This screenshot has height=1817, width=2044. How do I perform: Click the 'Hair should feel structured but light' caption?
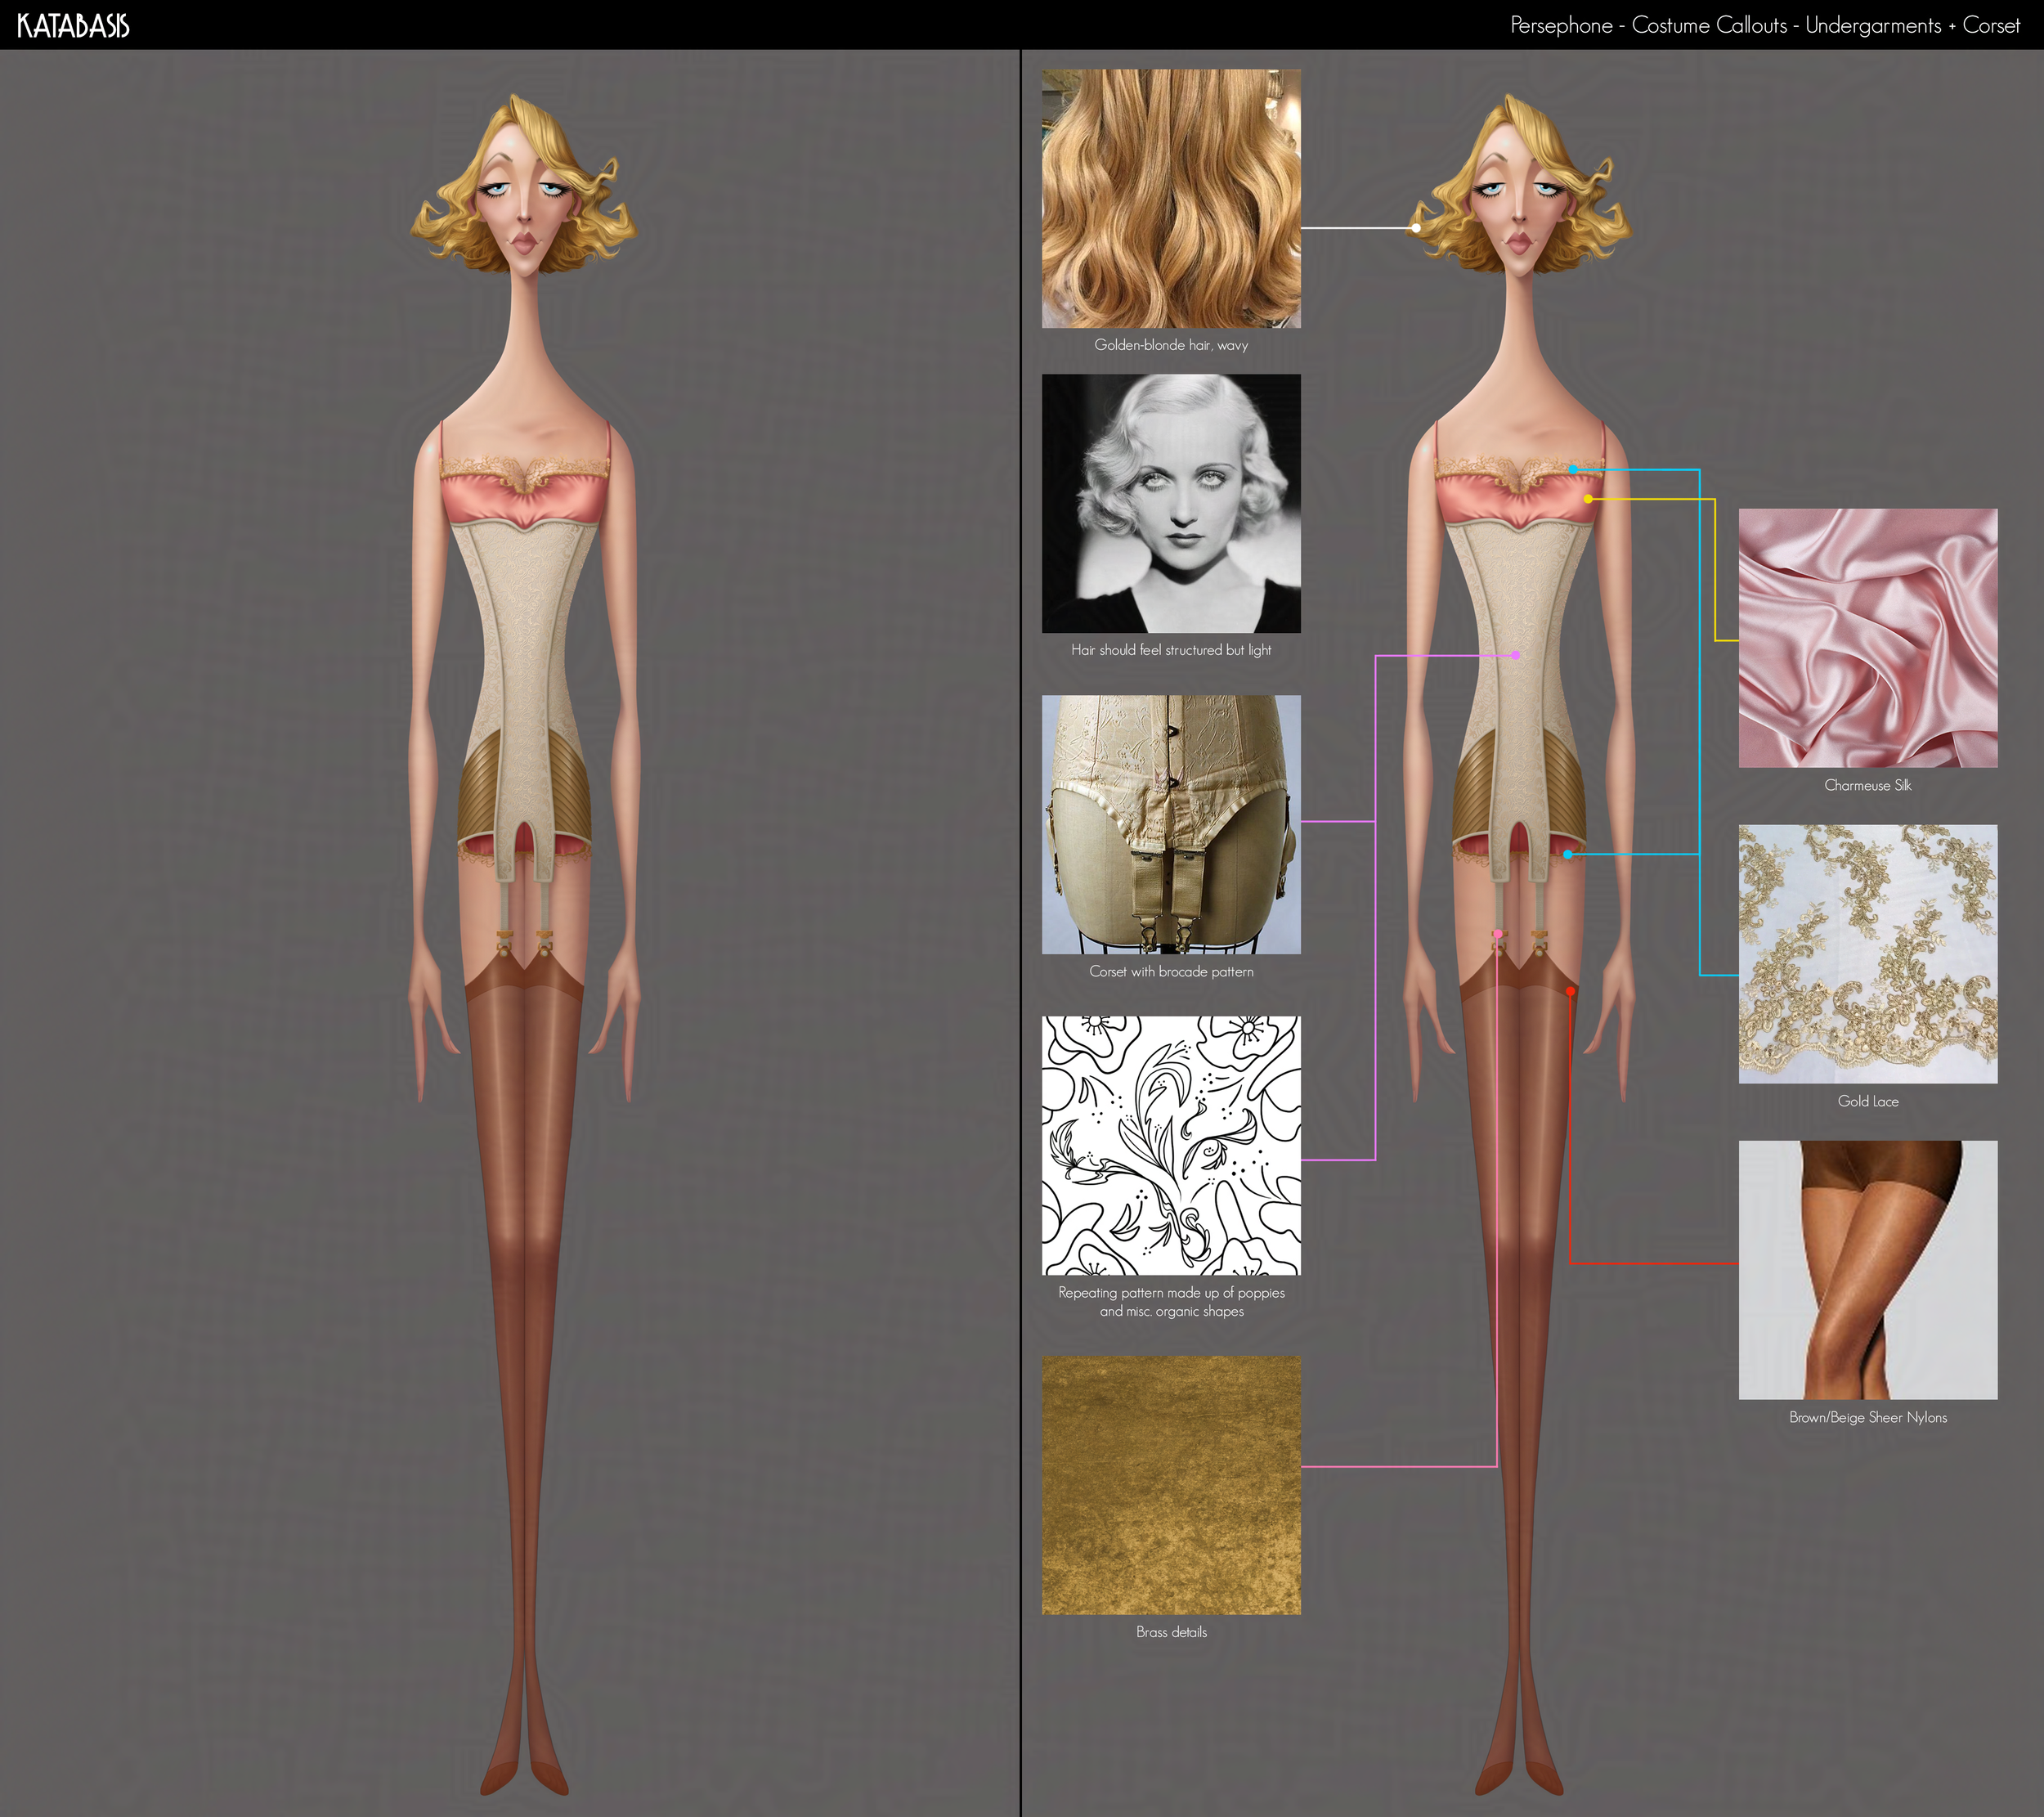[1171, 650]
